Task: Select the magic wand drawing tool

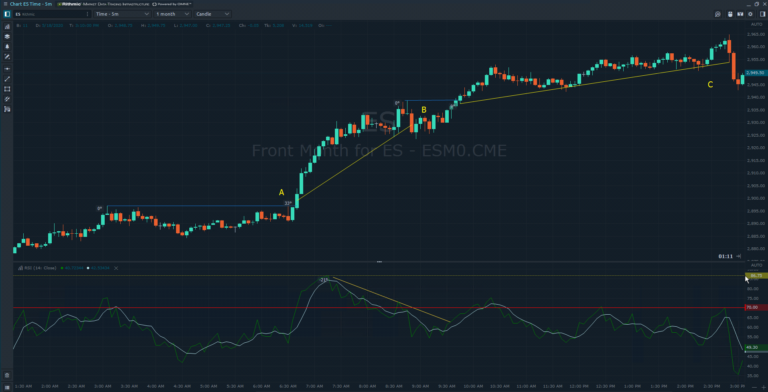Action: pyautogui.click(x=7, y=57)
